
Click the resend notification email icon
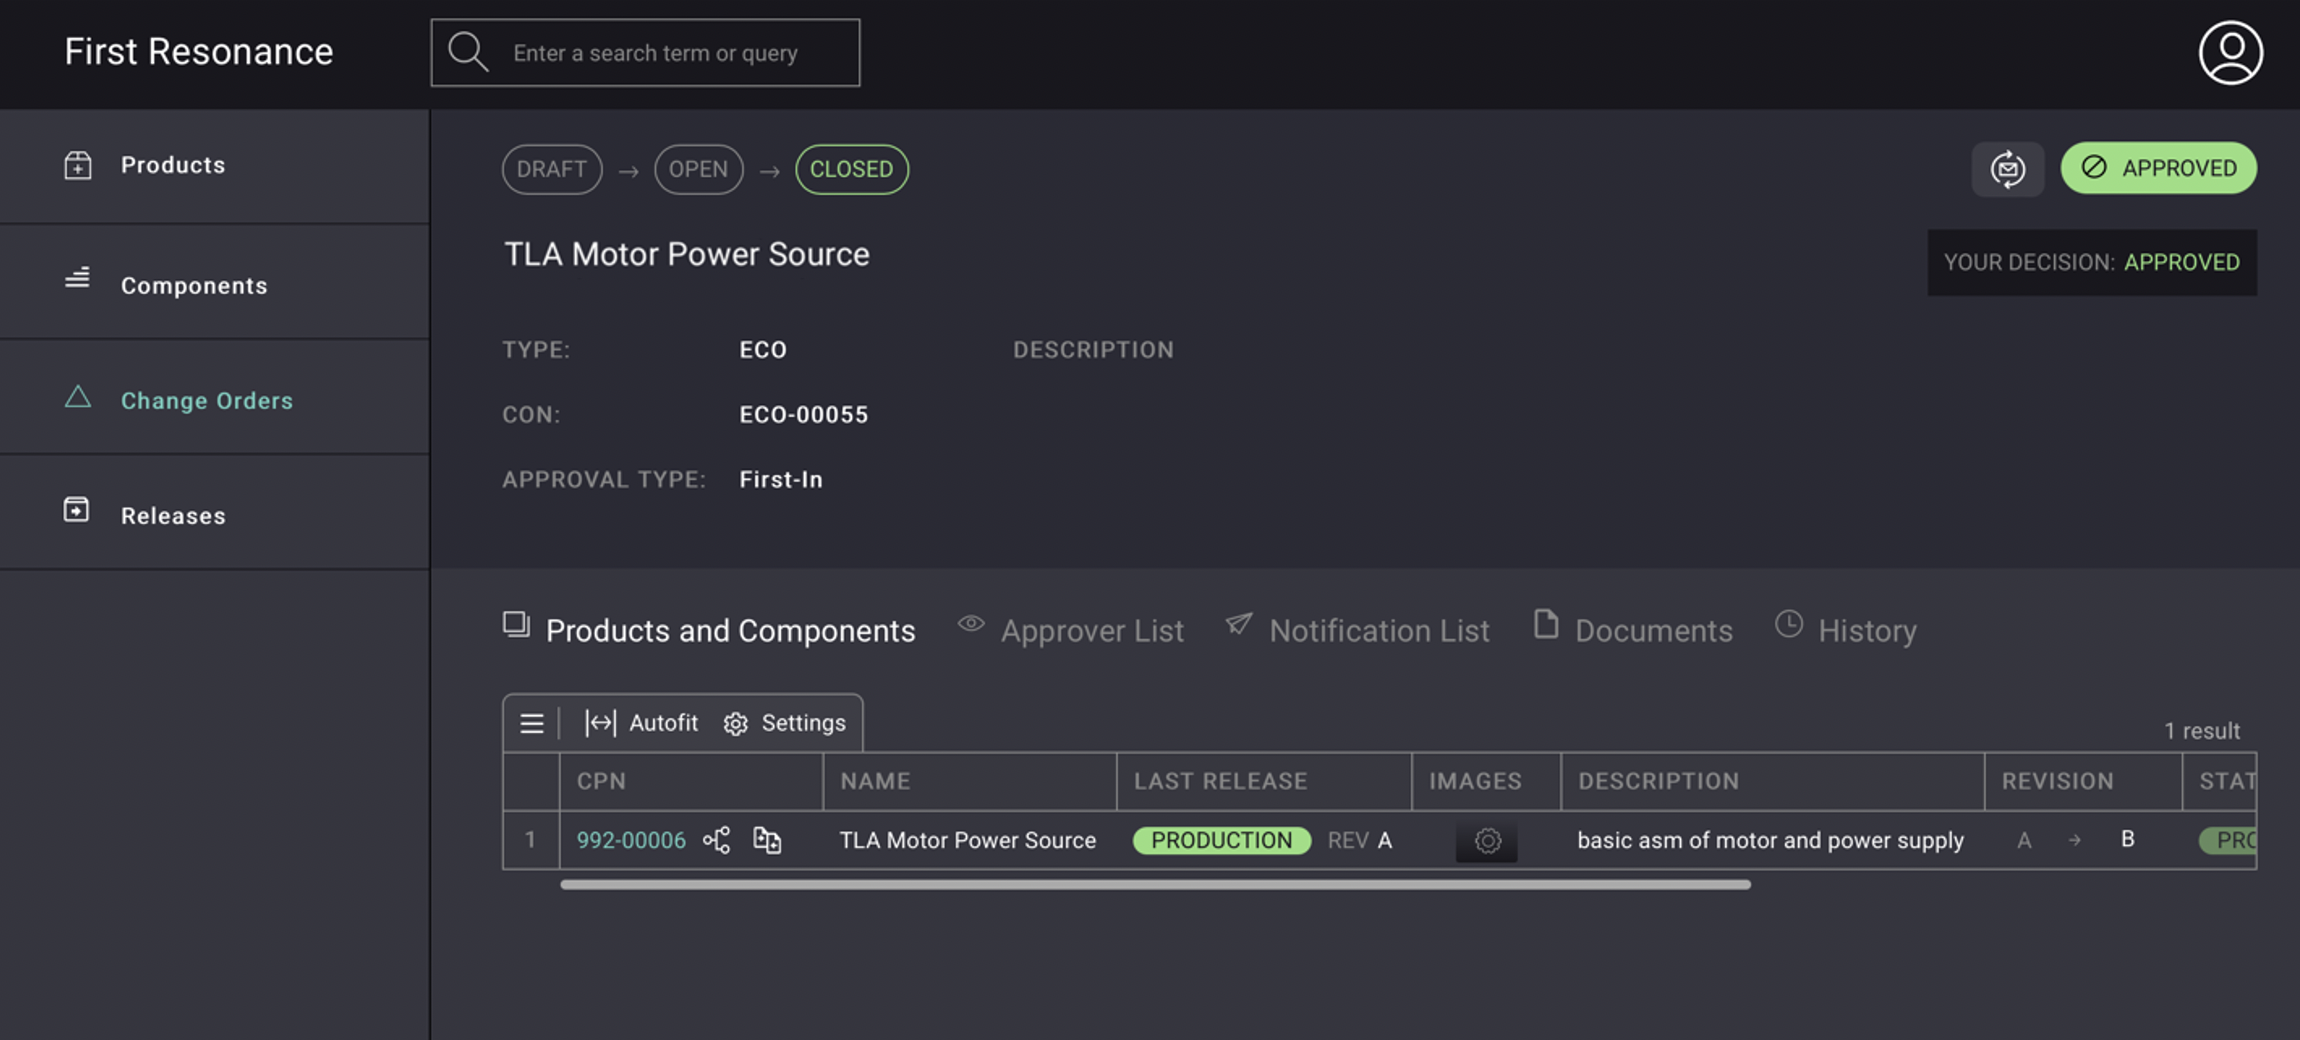click(x=2007, y=169)
